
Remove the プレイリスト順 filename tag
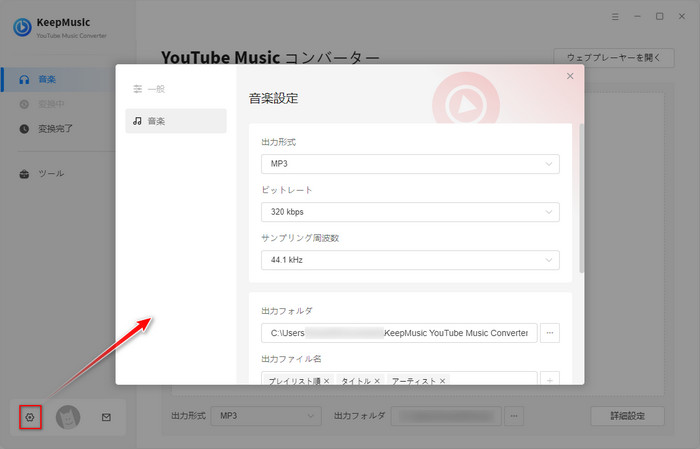coord(327,381)
